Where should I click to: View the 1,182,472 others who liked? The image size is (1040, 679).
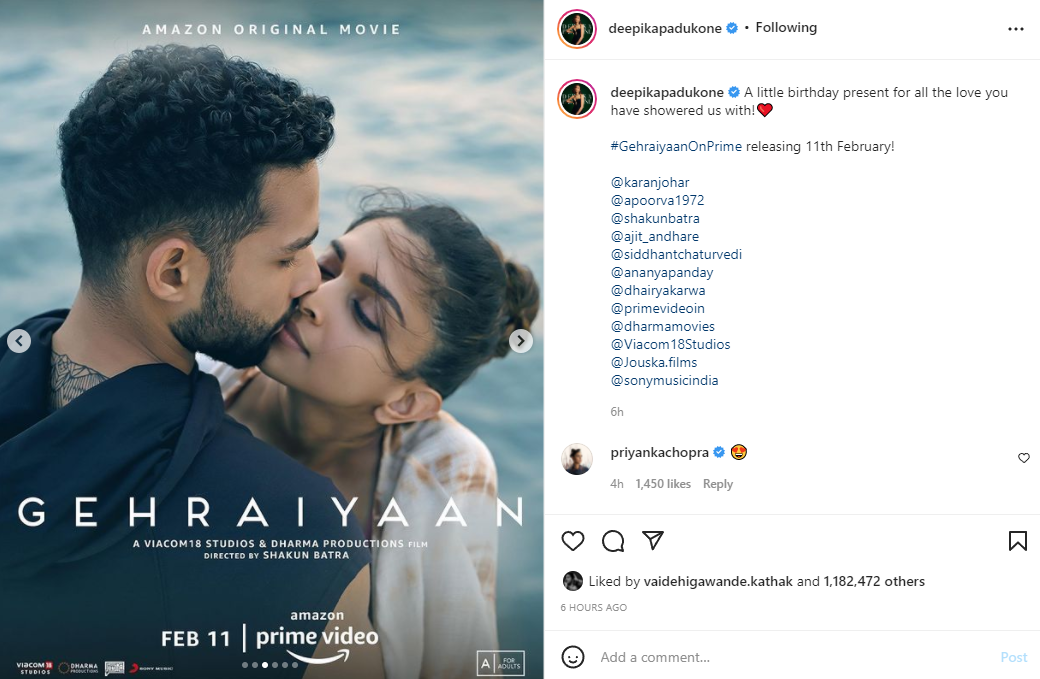874,582
